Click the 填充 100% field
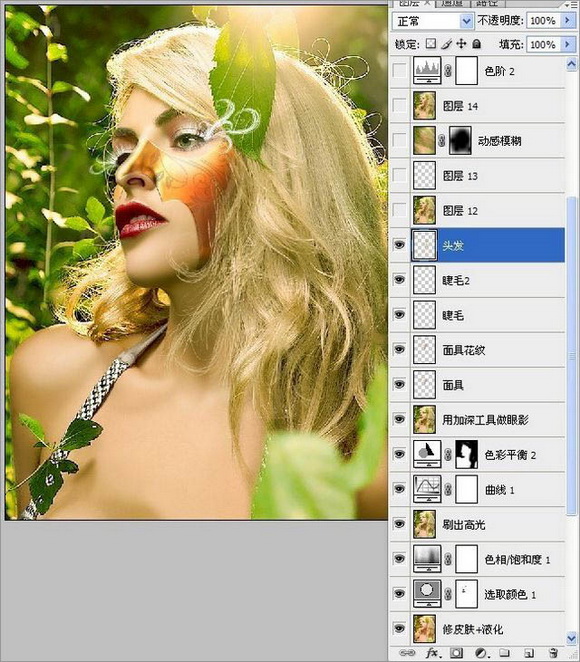The height and width of the screenshot is (662, 580). point(543,44)
